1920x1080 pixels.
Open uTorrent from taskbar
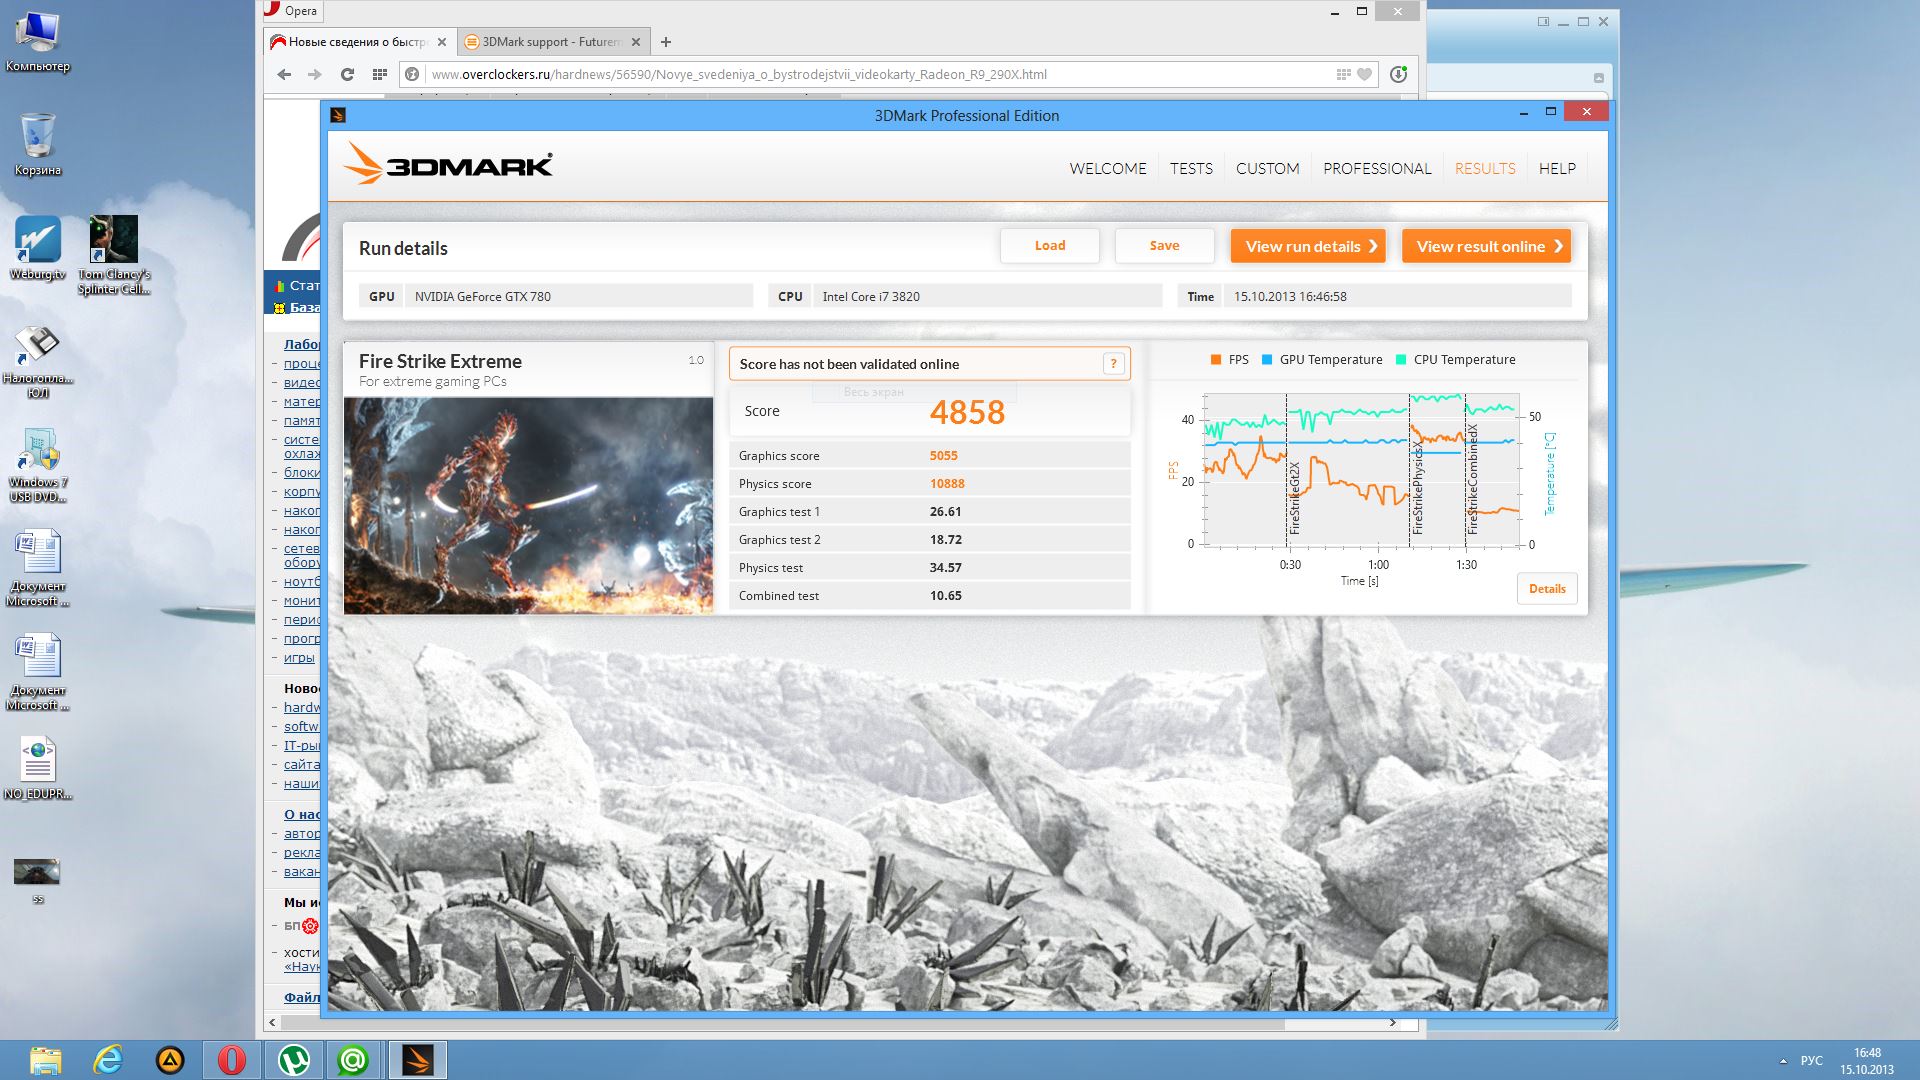293,1060
